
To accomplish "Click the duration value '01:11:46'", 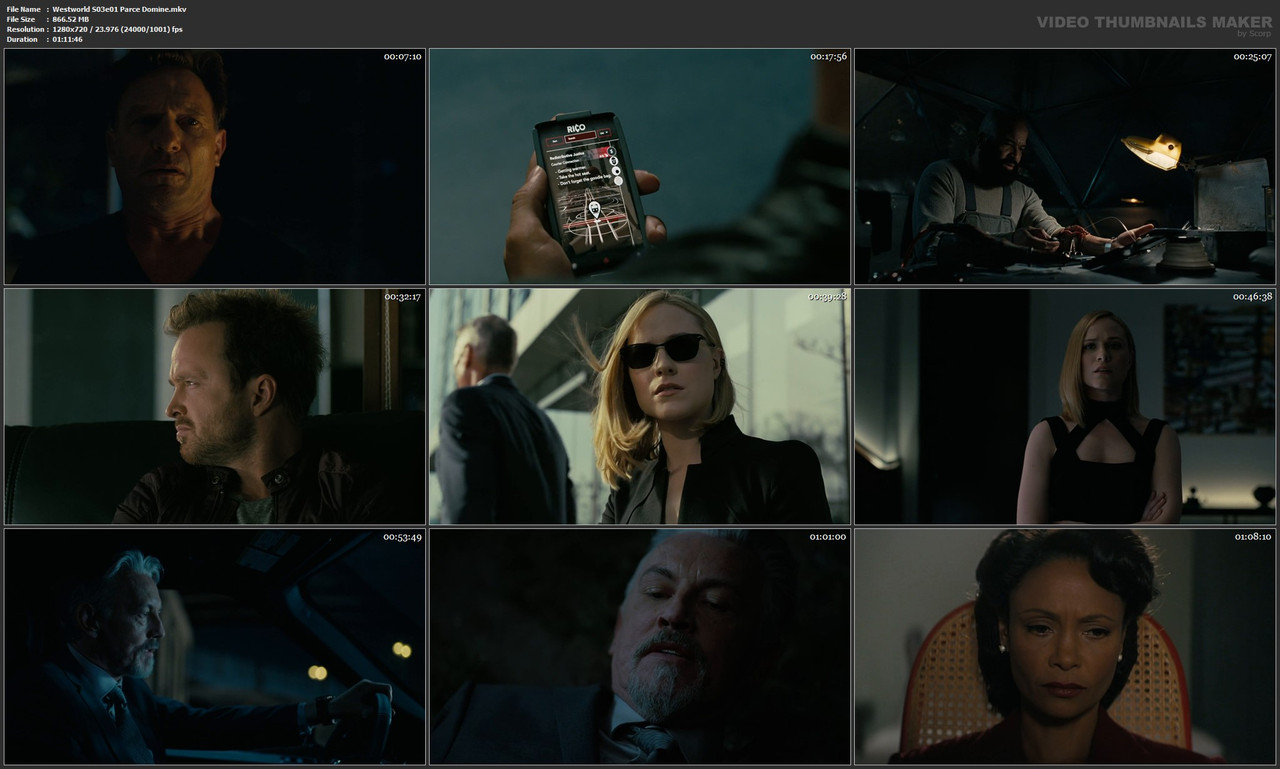I will click(69, 39).
